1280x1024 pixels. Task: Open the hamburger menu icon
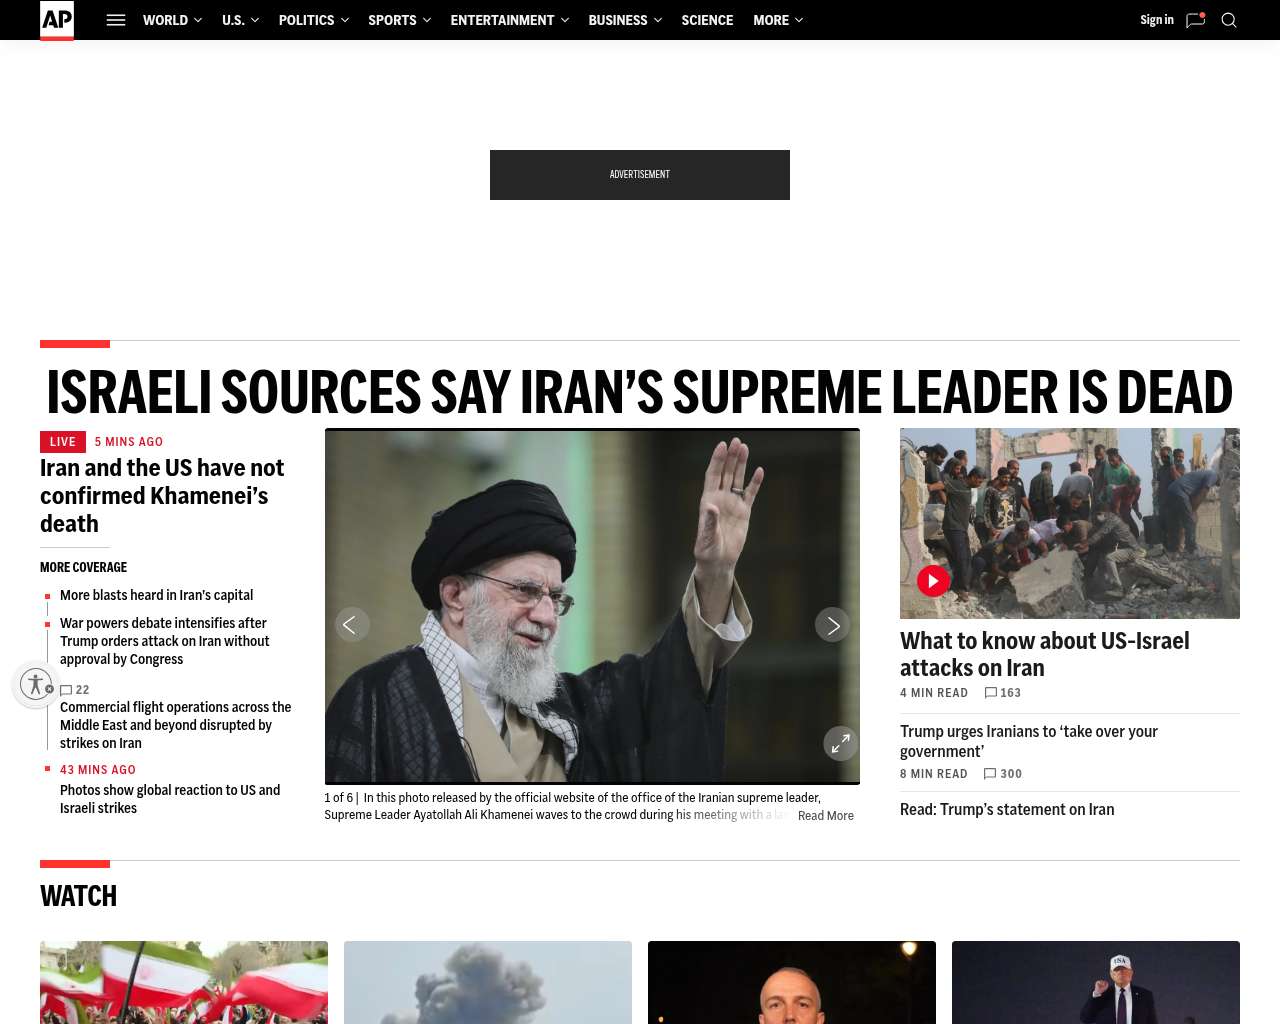click(x=116, y=20)
